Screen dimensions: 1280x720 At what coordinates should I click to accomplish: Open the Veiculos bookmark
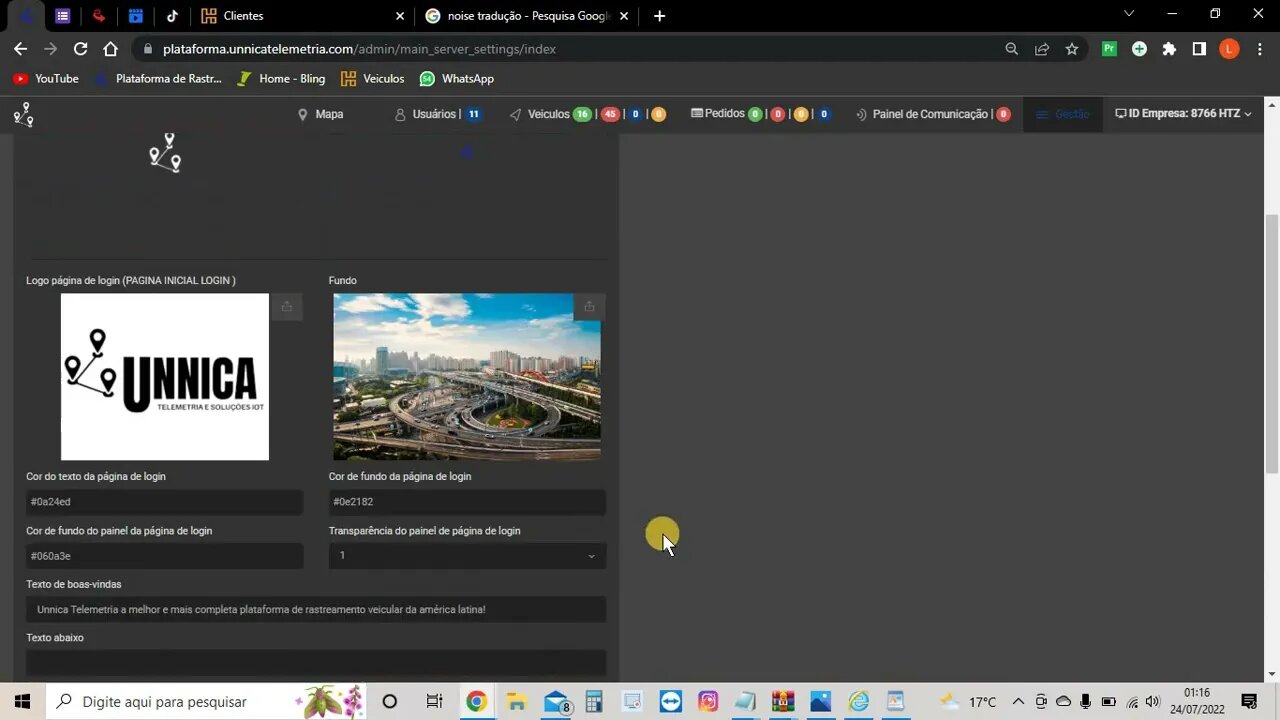click(372, 79)
